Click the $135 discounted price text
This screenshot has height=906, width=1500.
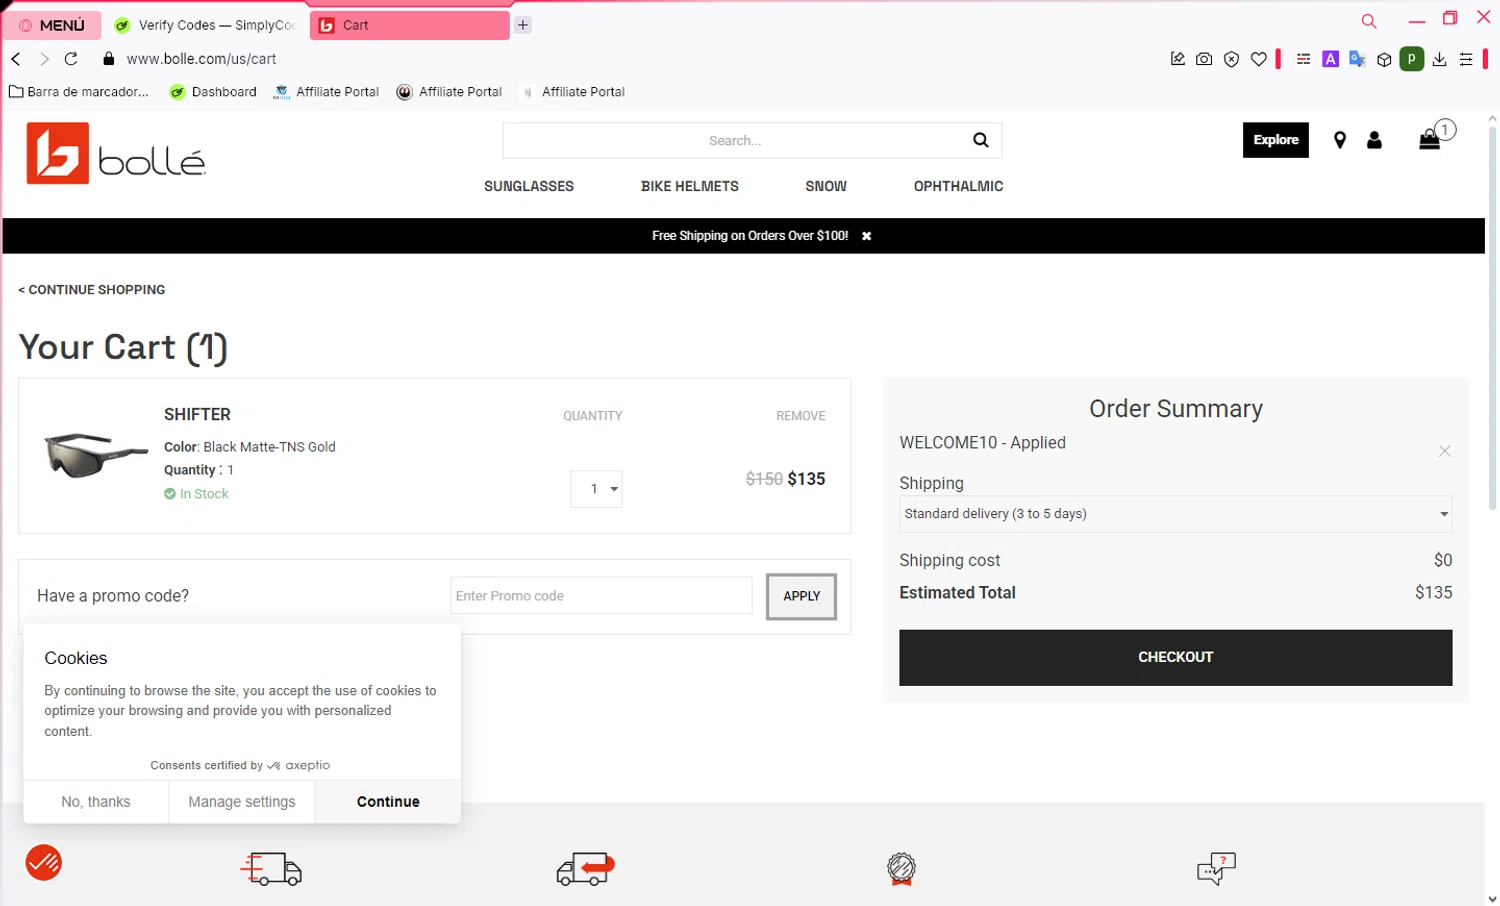[x=806, y=479]
